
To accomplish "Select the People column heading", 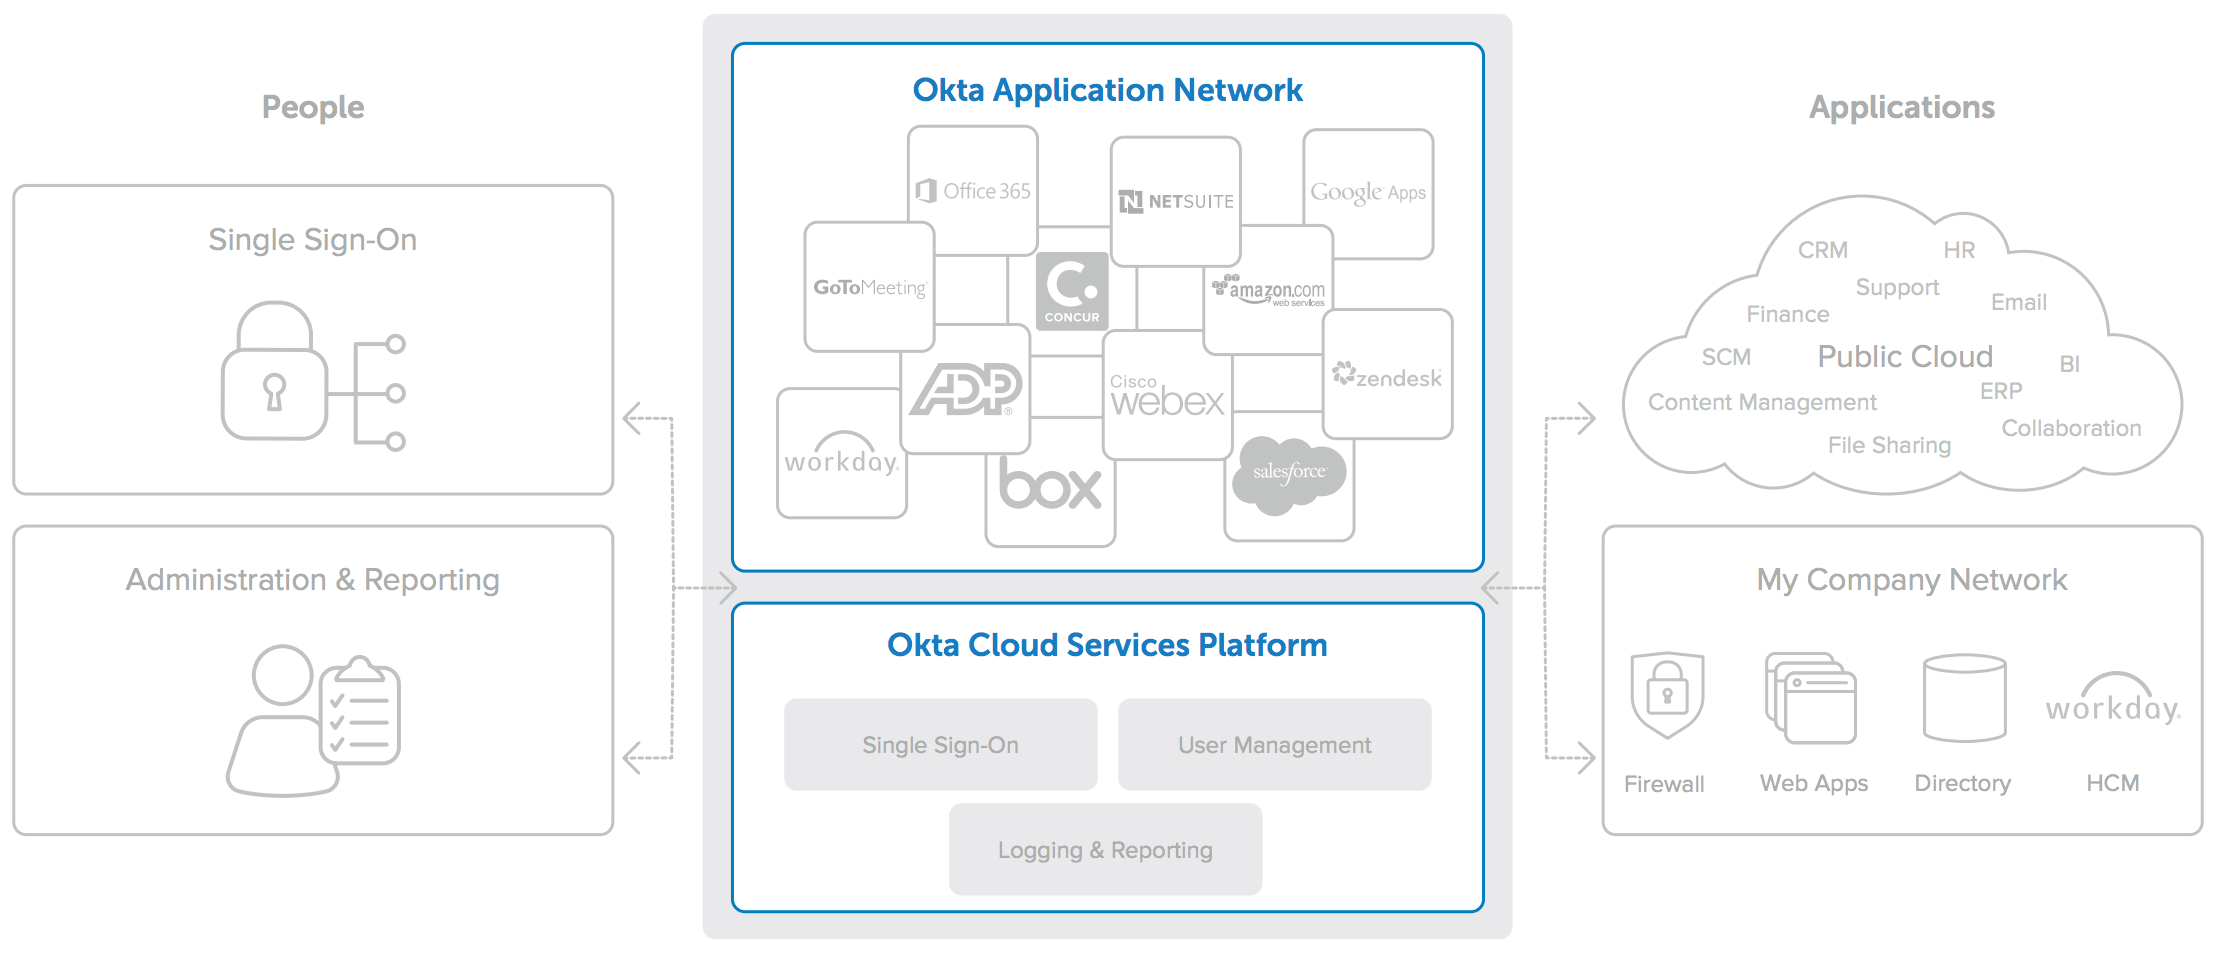I will pyautogui.click(x=313, y=107).
